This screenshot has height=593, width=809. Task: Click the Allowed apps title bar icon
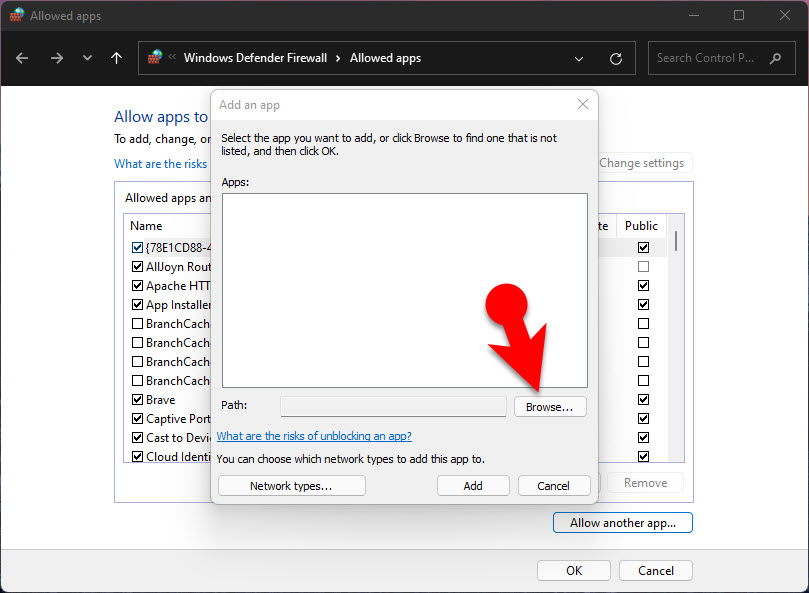pos(17,15)
